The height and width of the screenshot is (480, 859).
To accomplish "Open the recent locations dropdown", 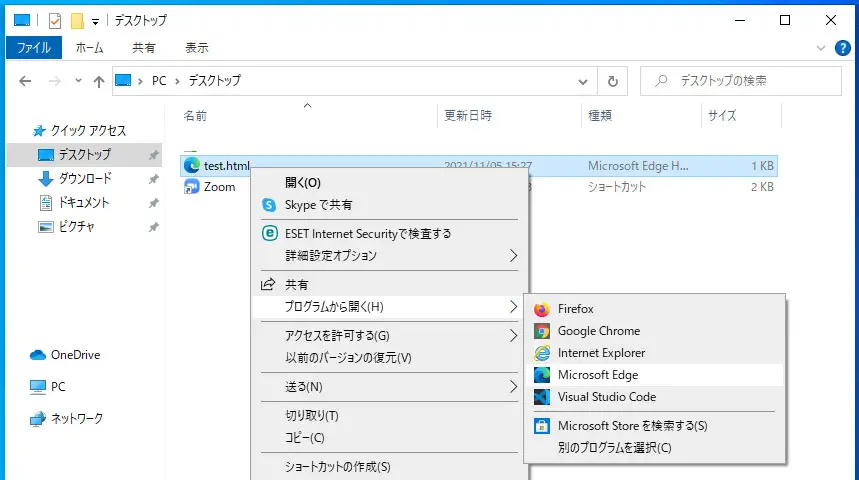I will (78, 81).
